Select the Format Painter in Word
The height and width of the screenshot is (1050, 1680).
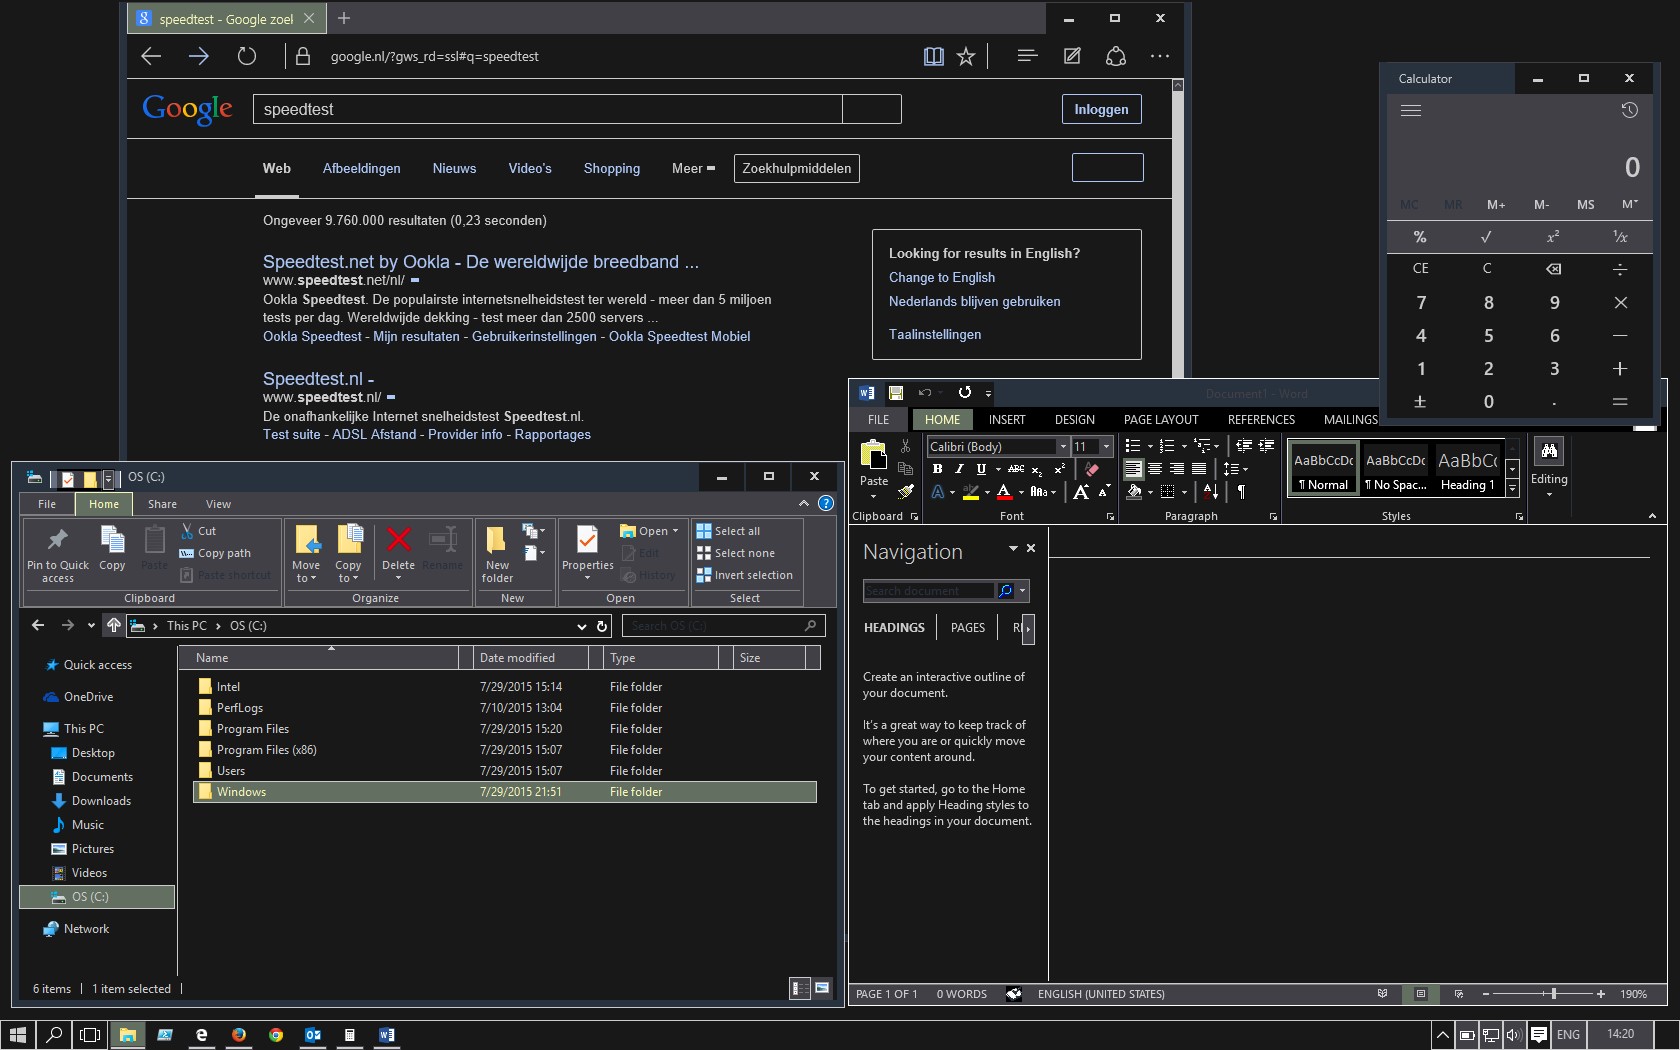click(x=907, y=491)
